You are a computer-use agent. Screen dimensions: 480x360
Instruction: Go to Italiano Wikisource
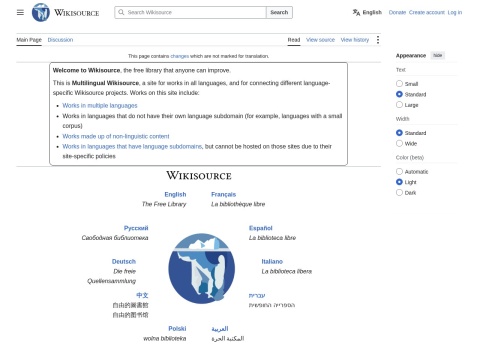(x=272, y=261)
